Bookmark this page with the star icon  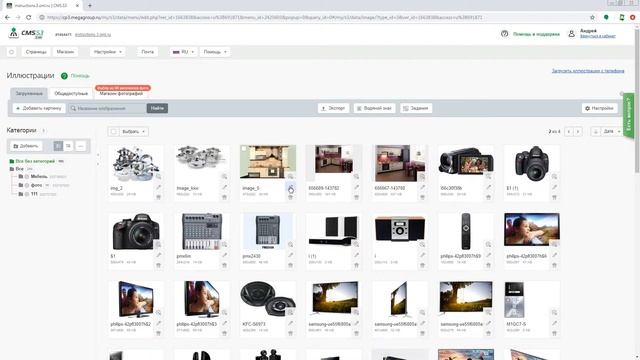point(592,18)
